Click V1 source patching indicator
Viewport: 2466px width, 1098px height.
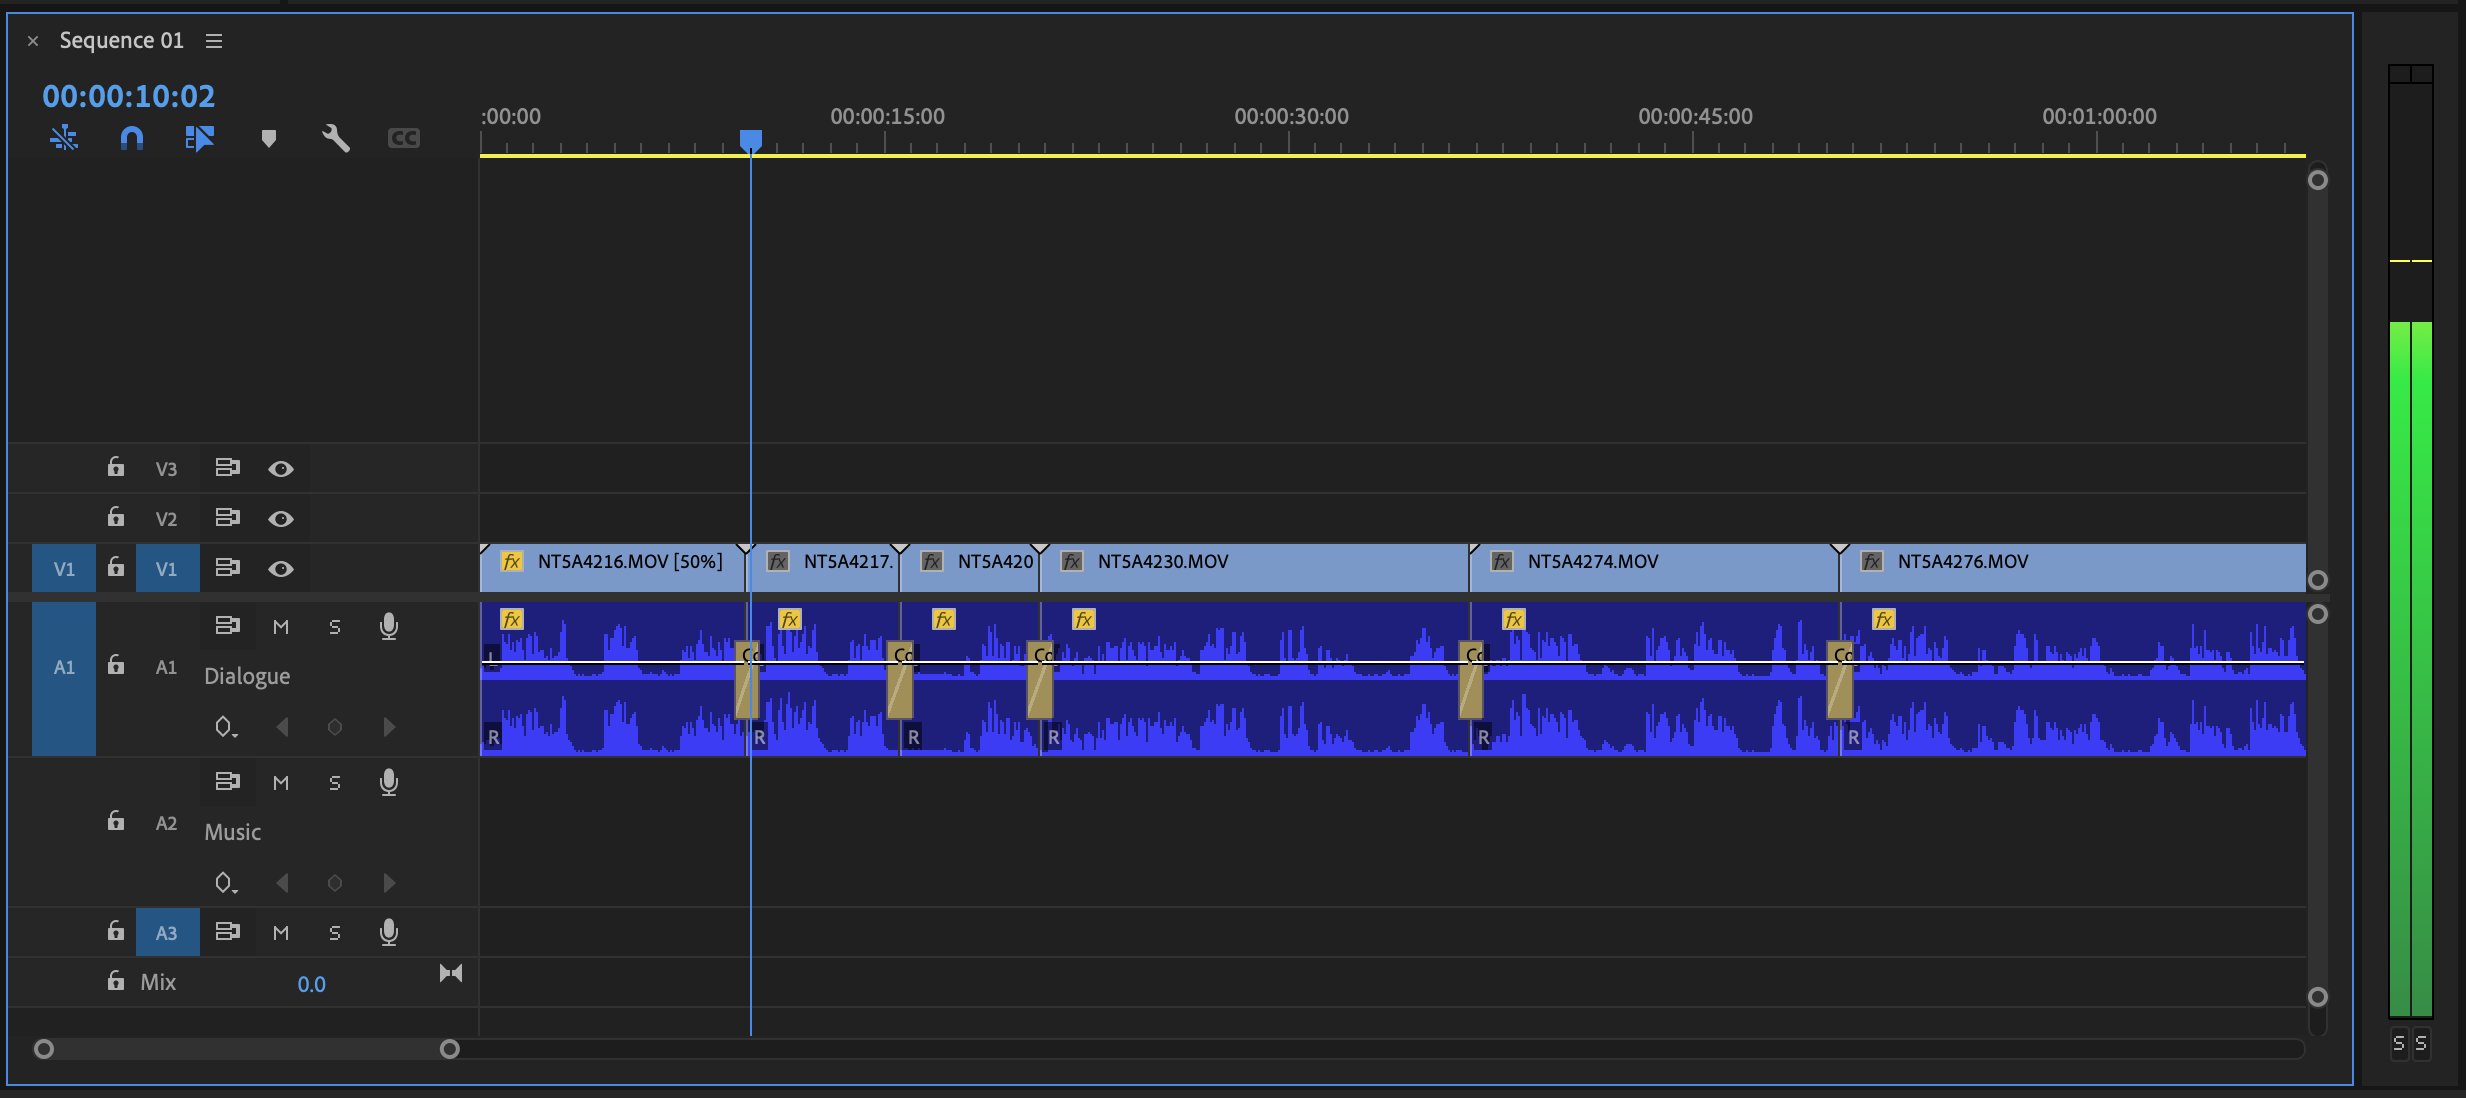pos(64,568)
